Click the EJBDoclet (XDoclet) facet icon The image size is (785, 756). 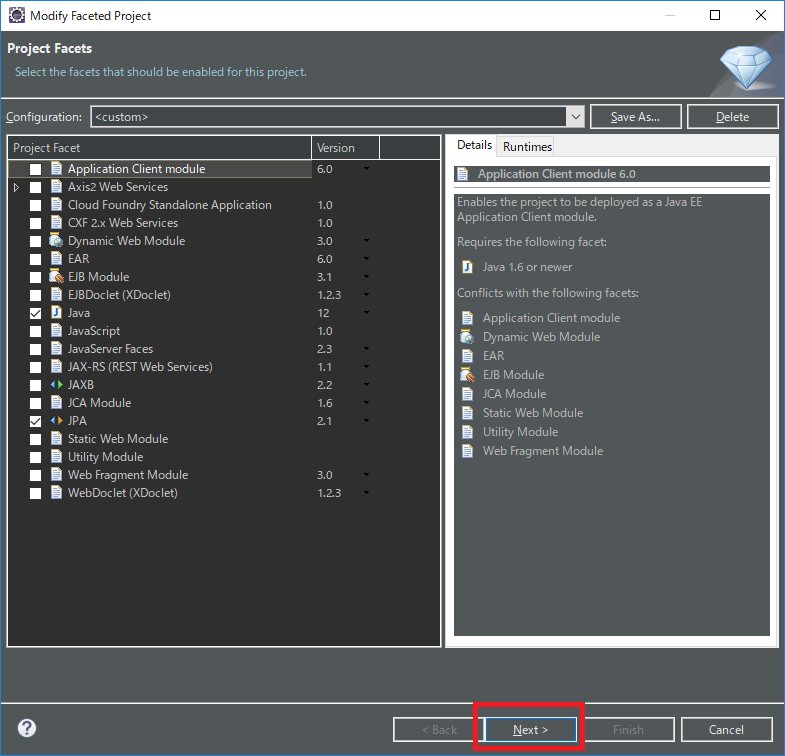point(57,295)
